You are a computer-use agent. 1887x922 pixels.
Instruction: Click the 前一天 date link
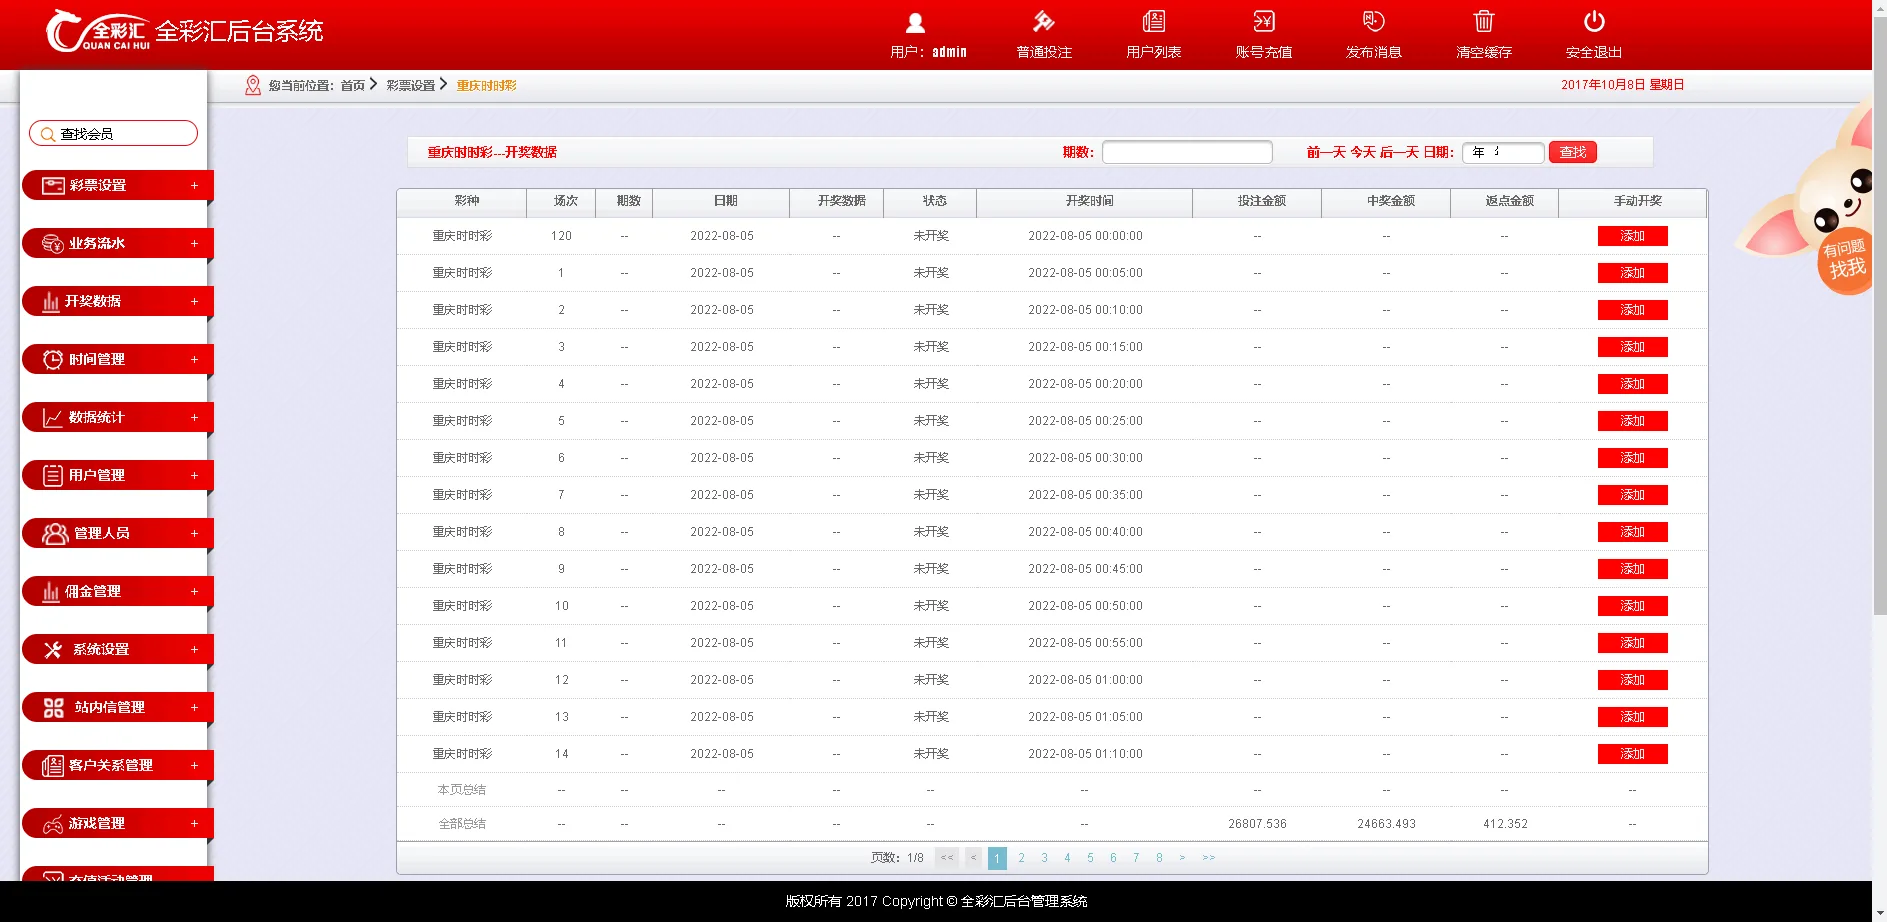click(x=1326, y=152)
